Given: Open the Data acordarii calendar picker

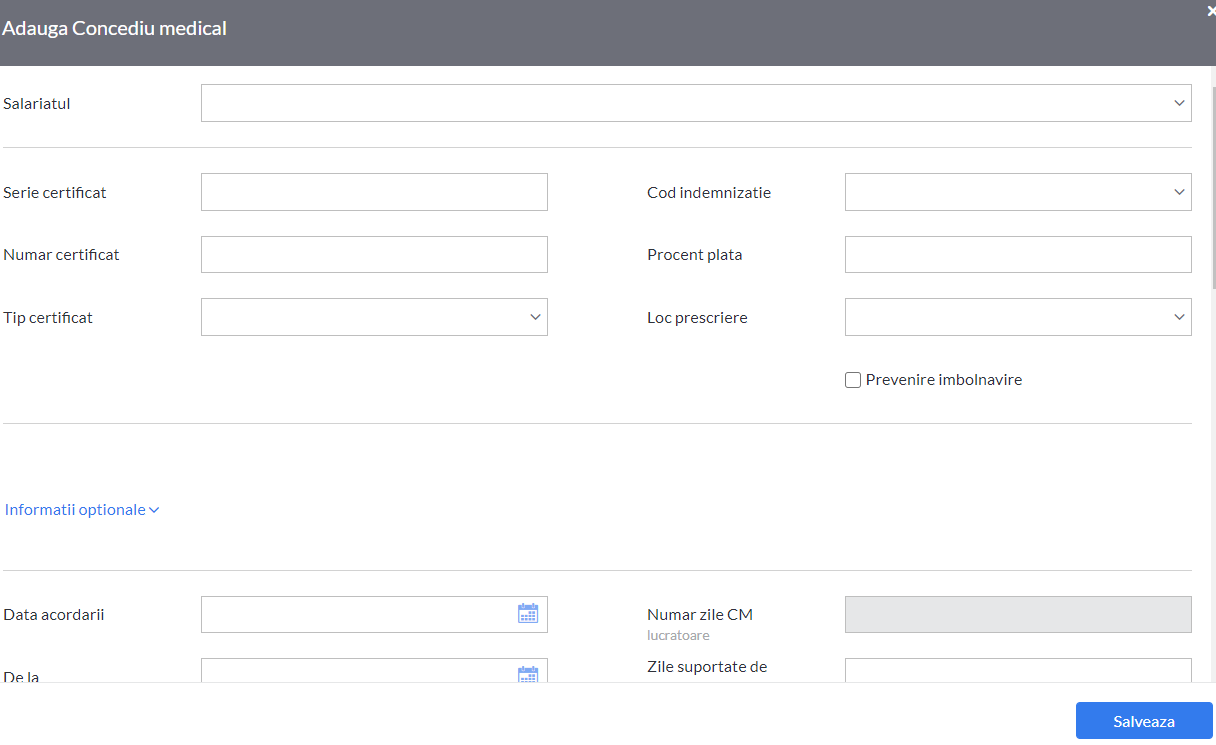Looking at the screenshot, I should pos(528,614).
